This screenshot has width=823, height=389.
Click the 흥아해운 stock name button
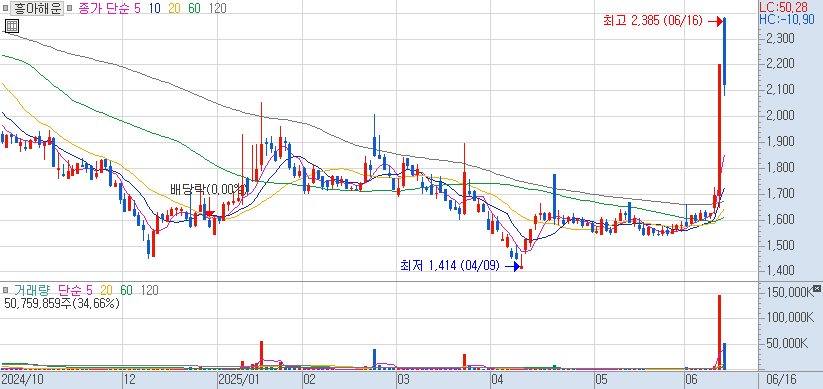[37, 9]
